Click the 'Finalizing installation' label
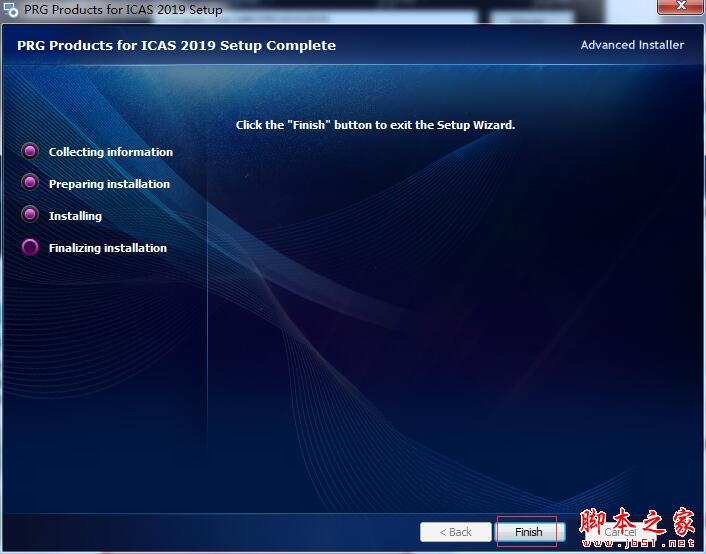 pos(108,248)
